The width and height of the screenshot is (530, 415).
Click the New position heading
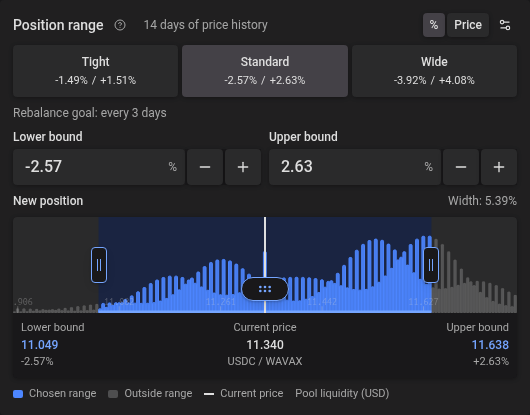[x=48, y=201]
